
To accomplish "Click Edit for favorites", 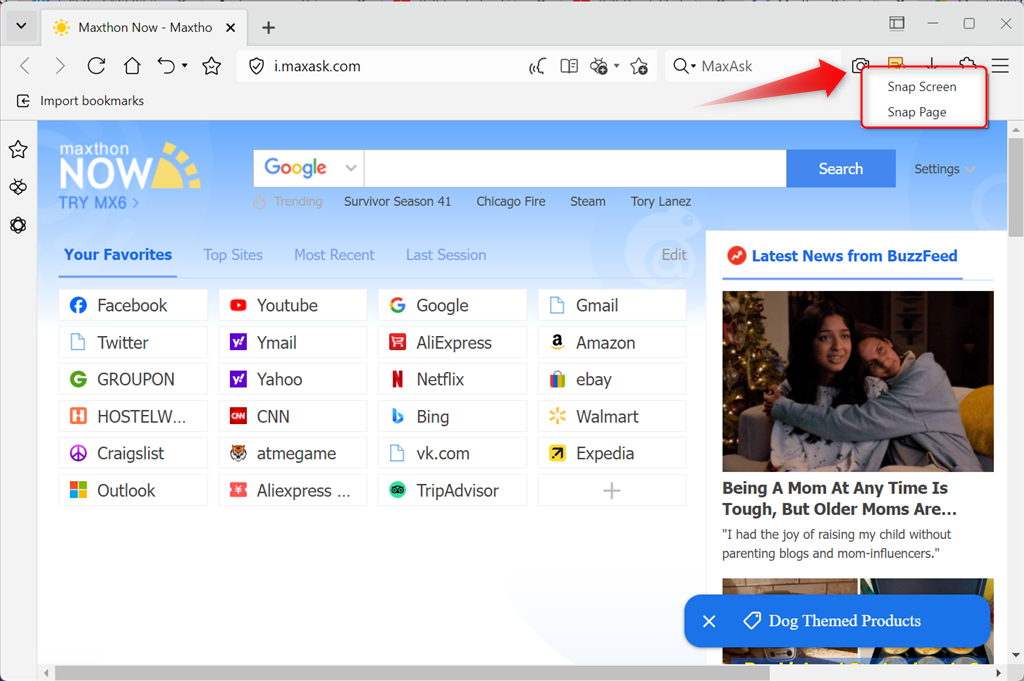I will pyautogui.click(x=674, y=255).
